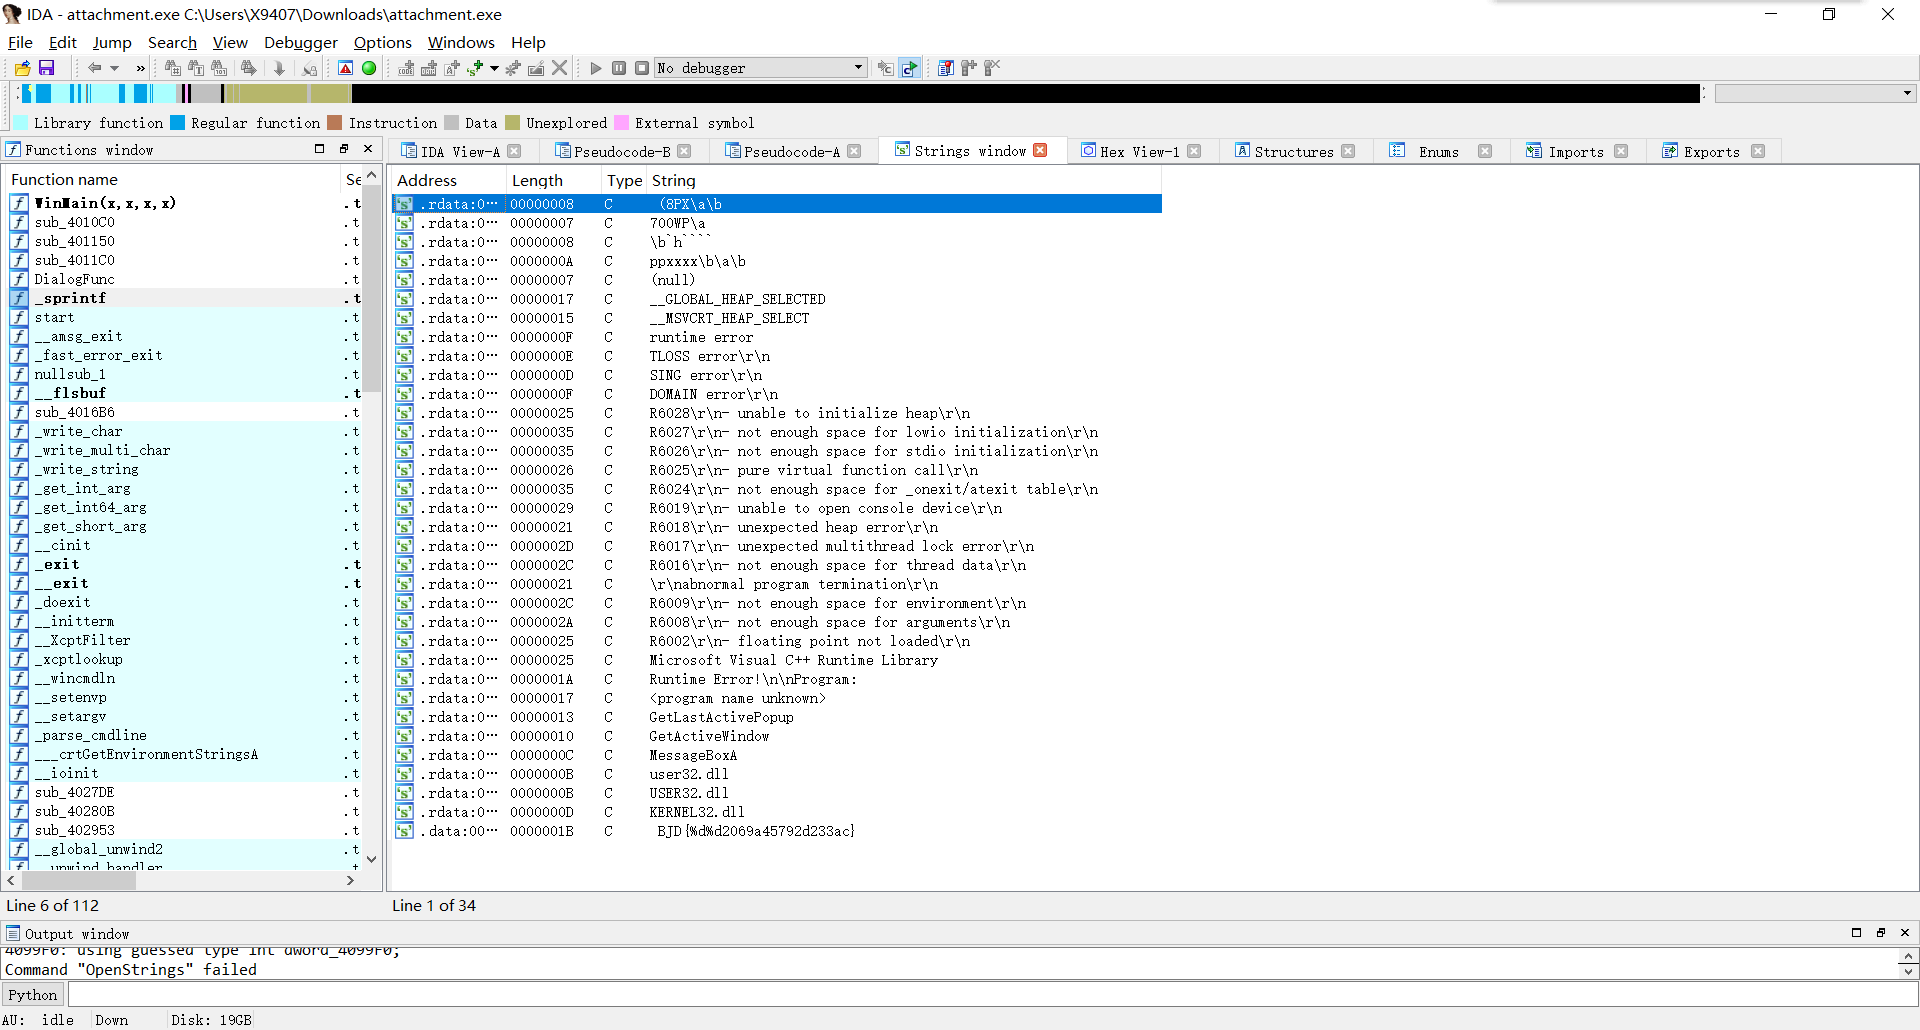Open the Windows menu
Screen dimensions: 1920x1030
click(461, 42)
